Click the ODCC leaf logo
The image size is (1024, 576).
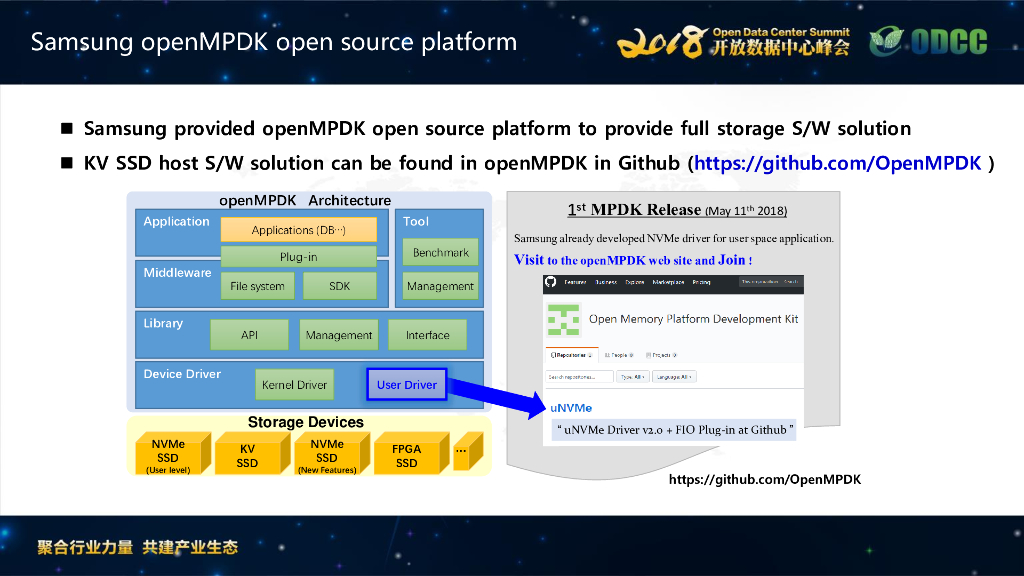885,42
